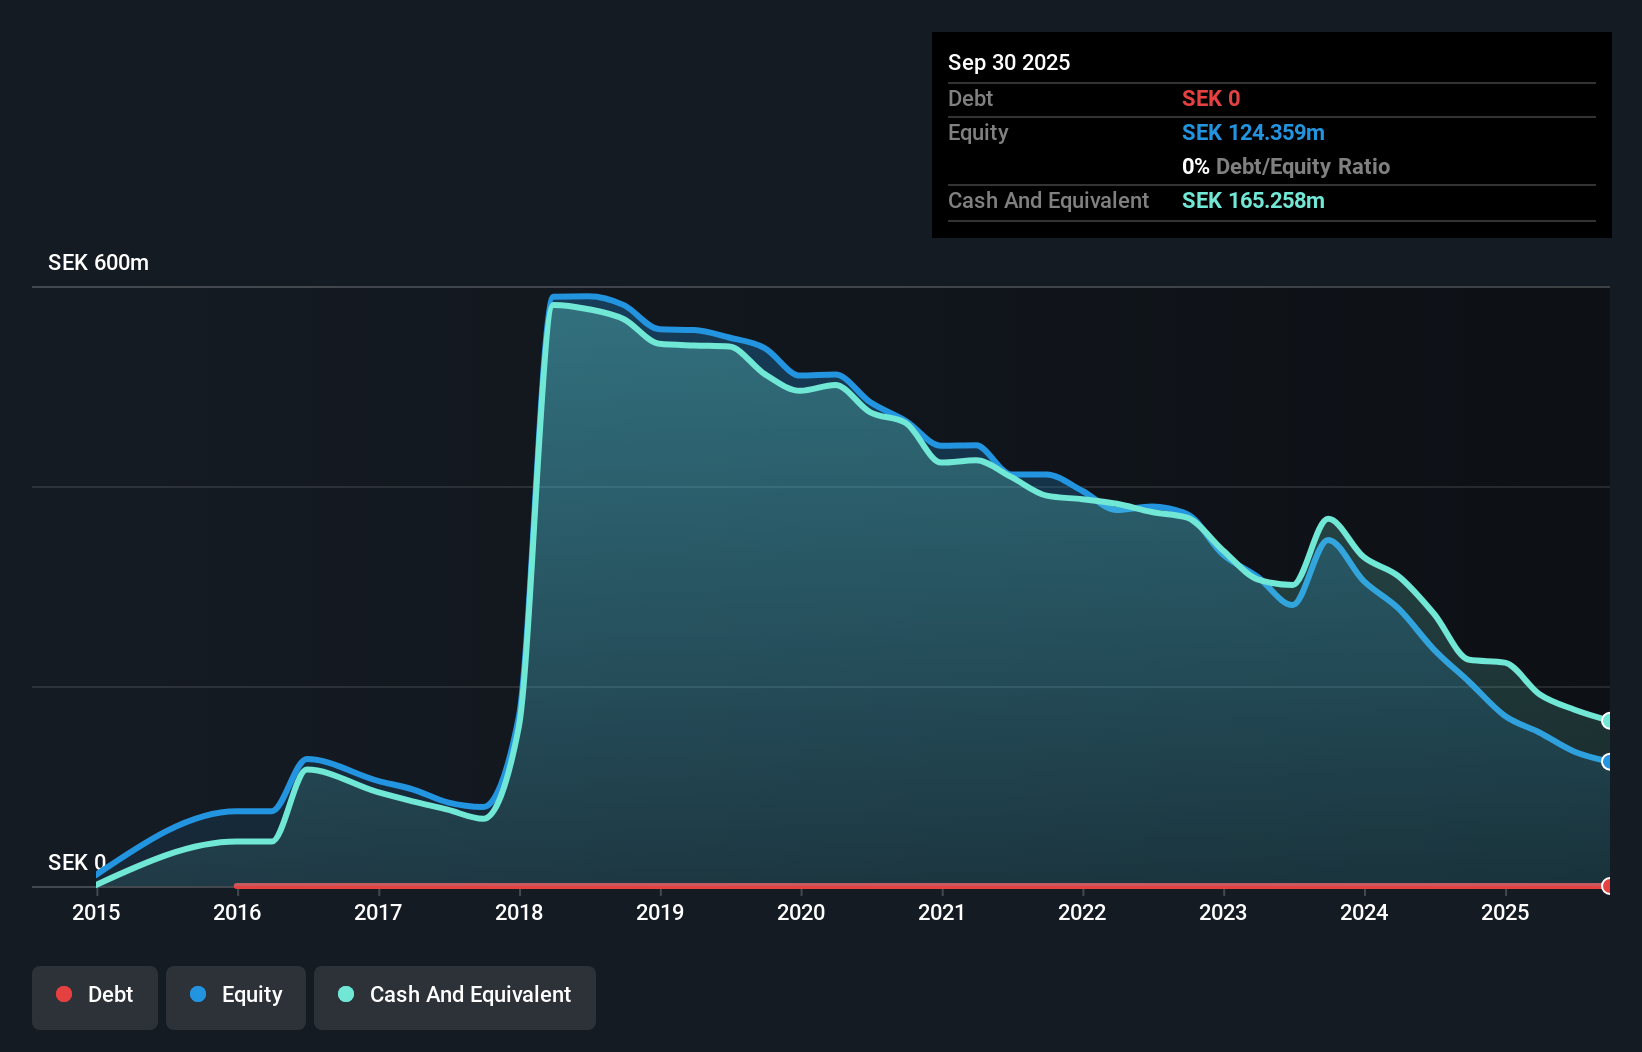Viewport: 1642px width, 1052px height.
Task: Select the teal Cash And Equivalent dot
Action: coord(345,994)
